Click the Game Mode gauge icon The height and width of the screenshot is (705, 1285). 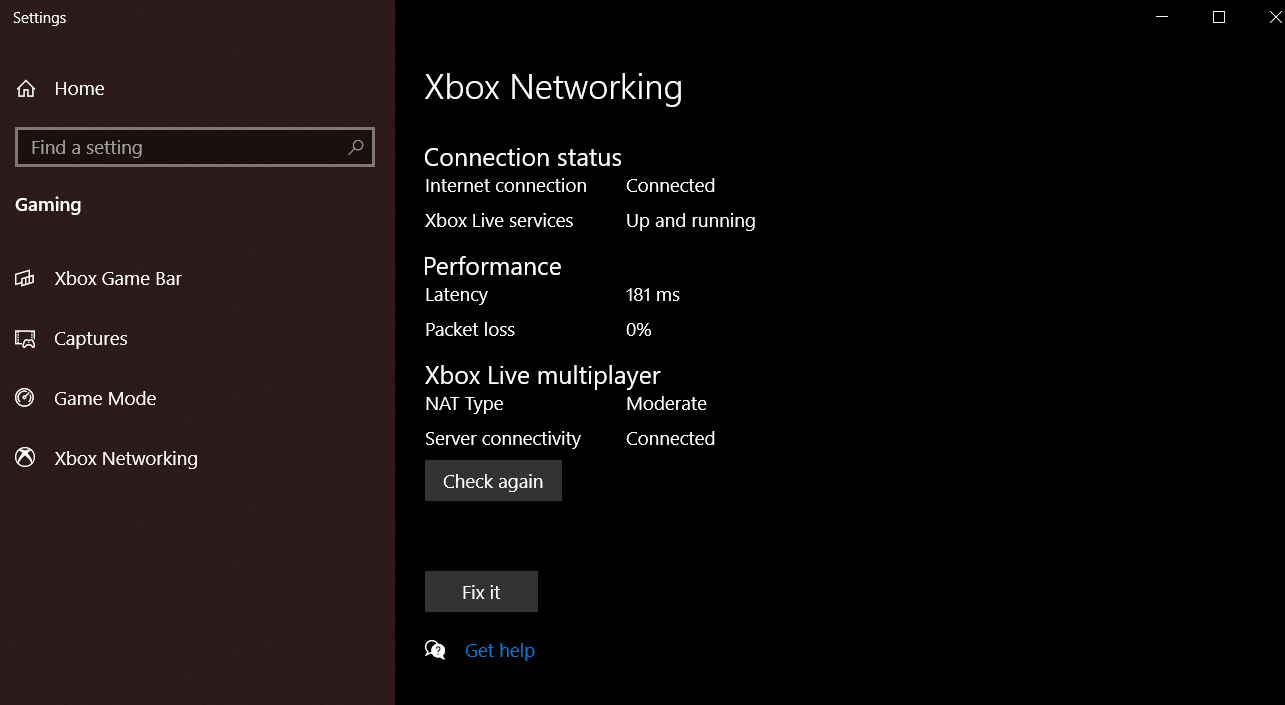click(25, 398)
